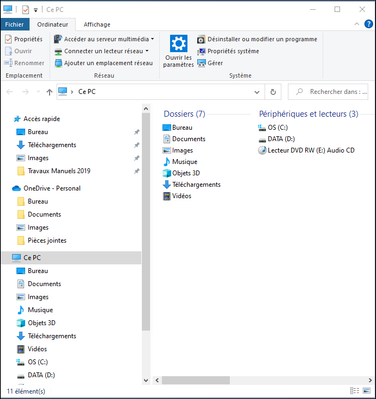The image size is (376, 399).
Task: Click Accéder au serveur multimédia
Action: pyautogui.click(x=104, y=39)
